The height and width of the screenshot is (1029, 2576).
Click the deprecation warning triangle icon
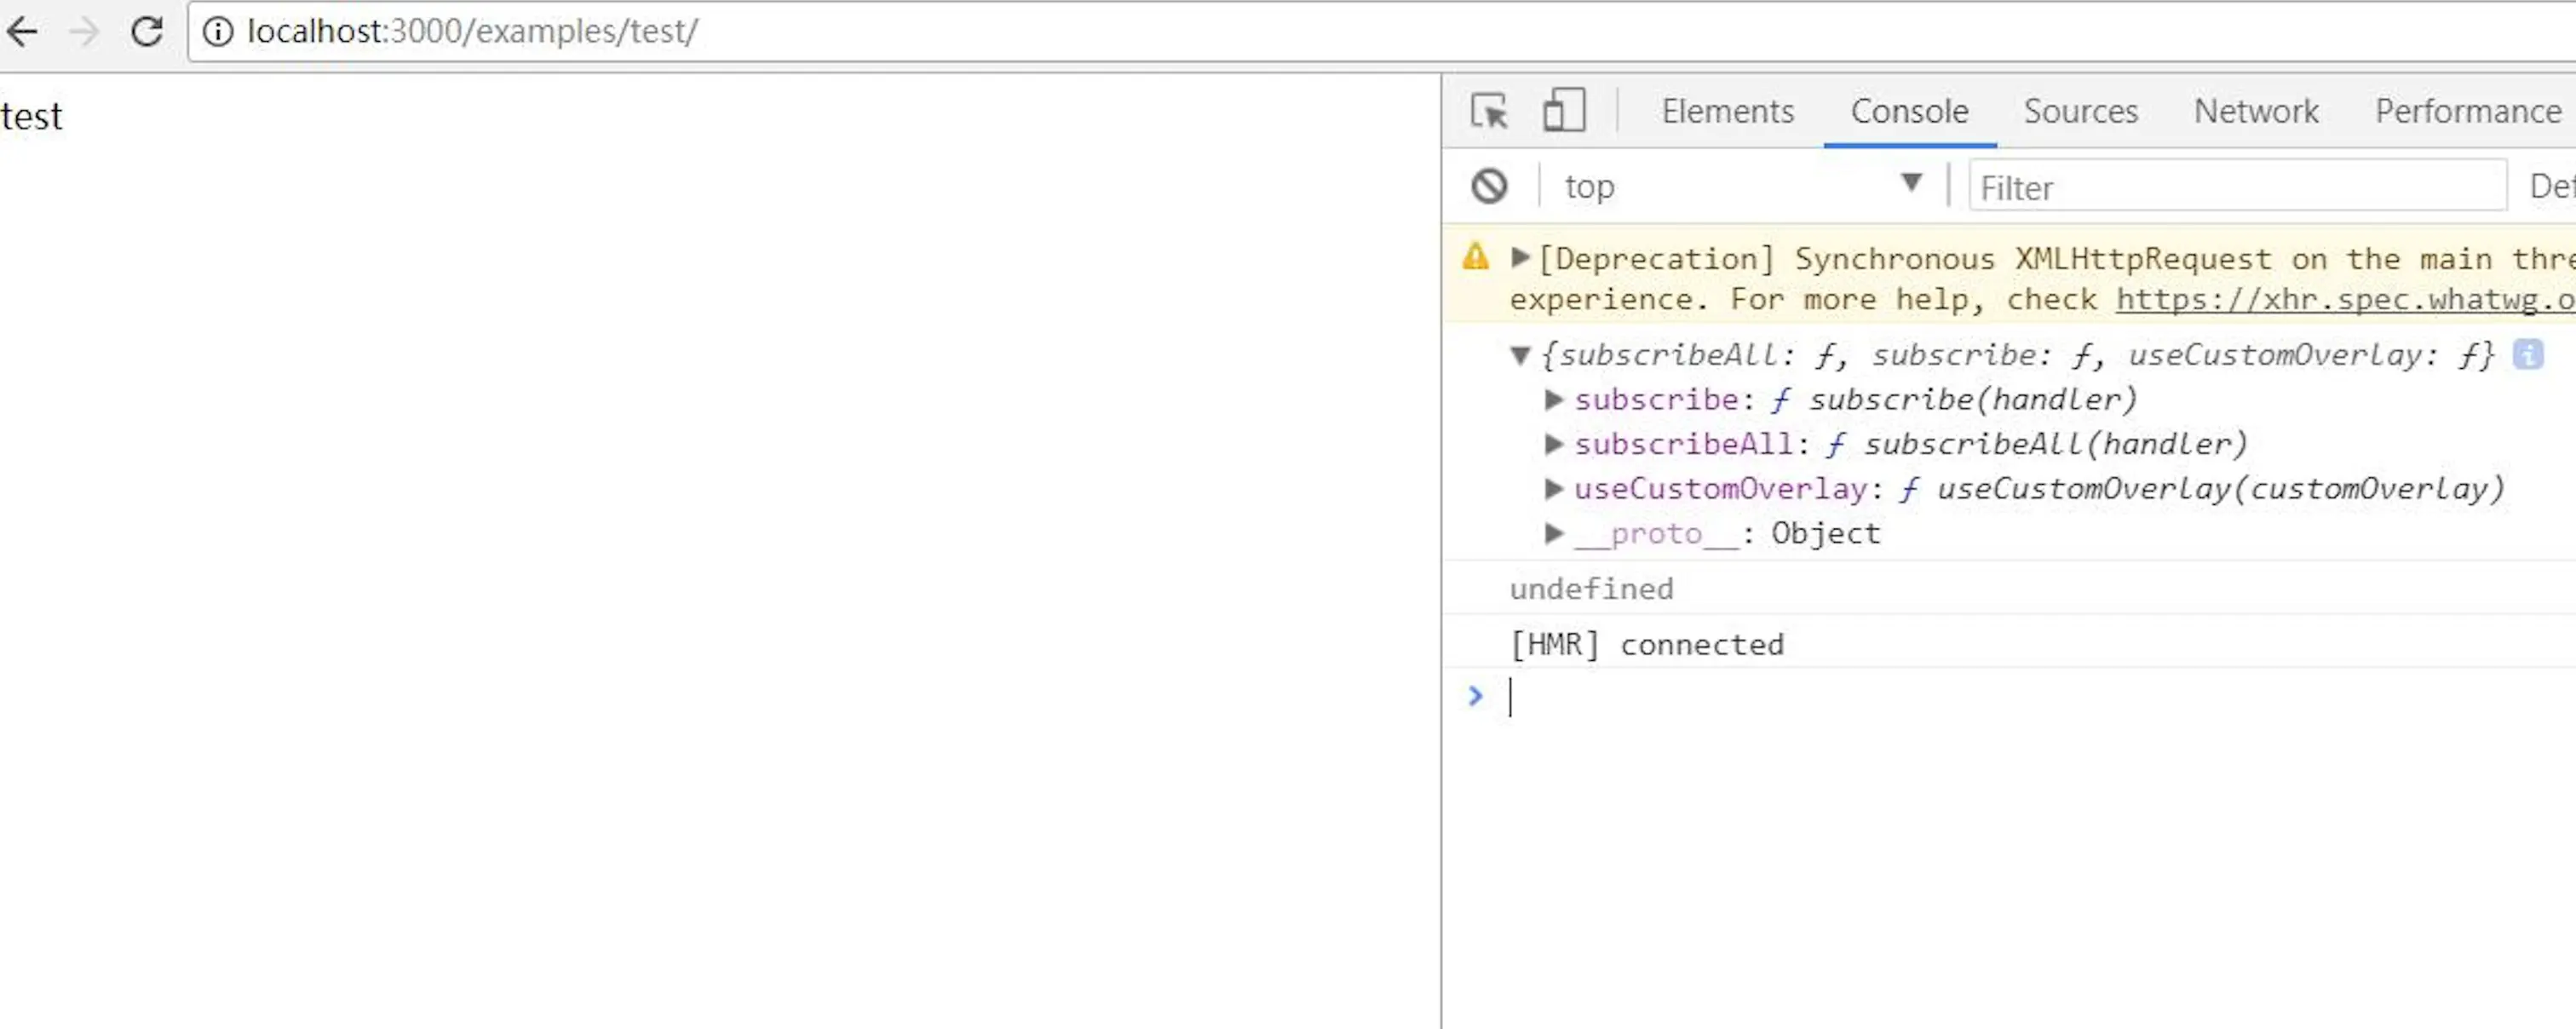pos(1476,257)
